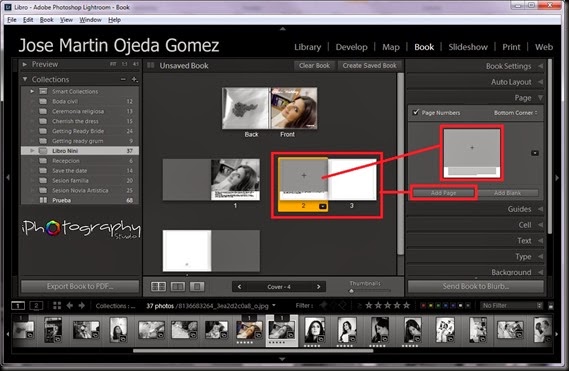Filter by green color label
The height and width of the screenshot is (371, 569).
pyautogui.click(x=438, y=306)
